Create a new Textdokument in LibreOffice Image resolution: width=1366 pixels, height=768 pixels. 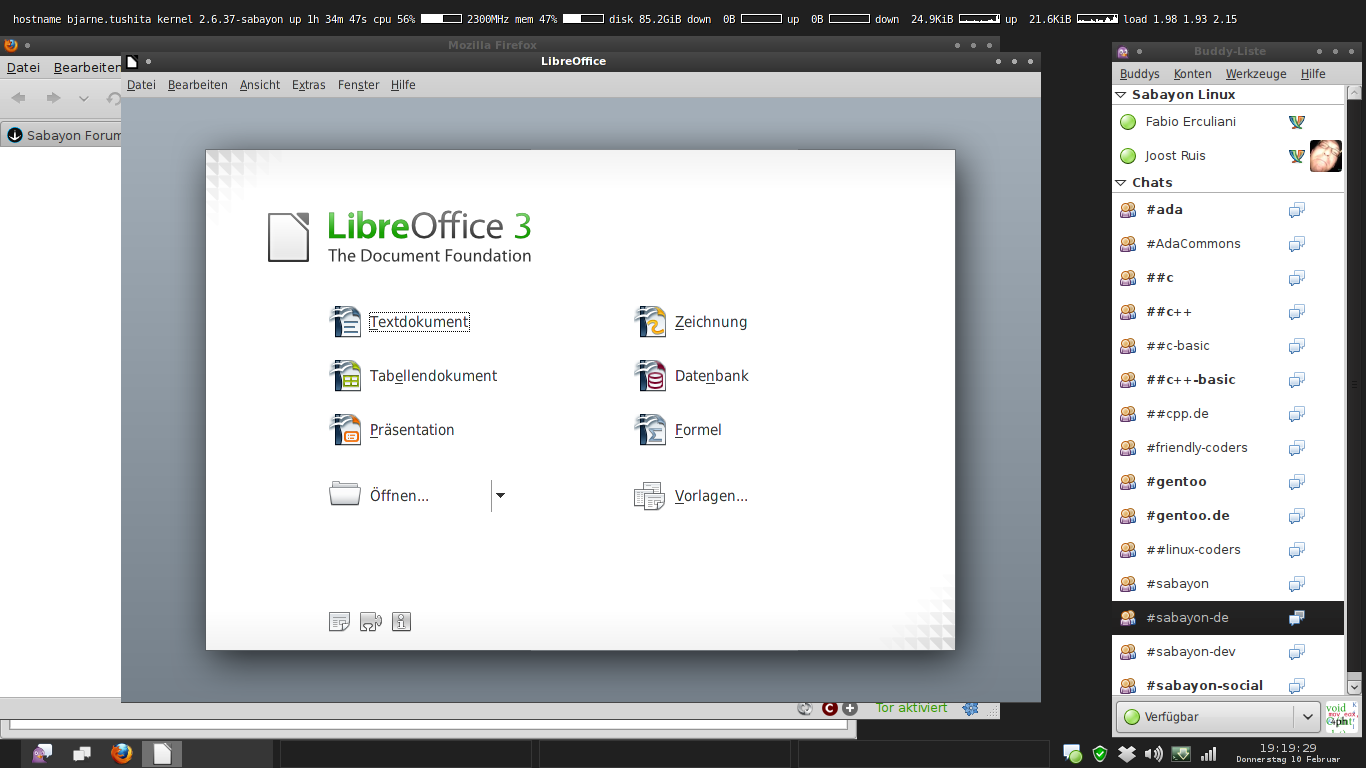click(400, 322)
